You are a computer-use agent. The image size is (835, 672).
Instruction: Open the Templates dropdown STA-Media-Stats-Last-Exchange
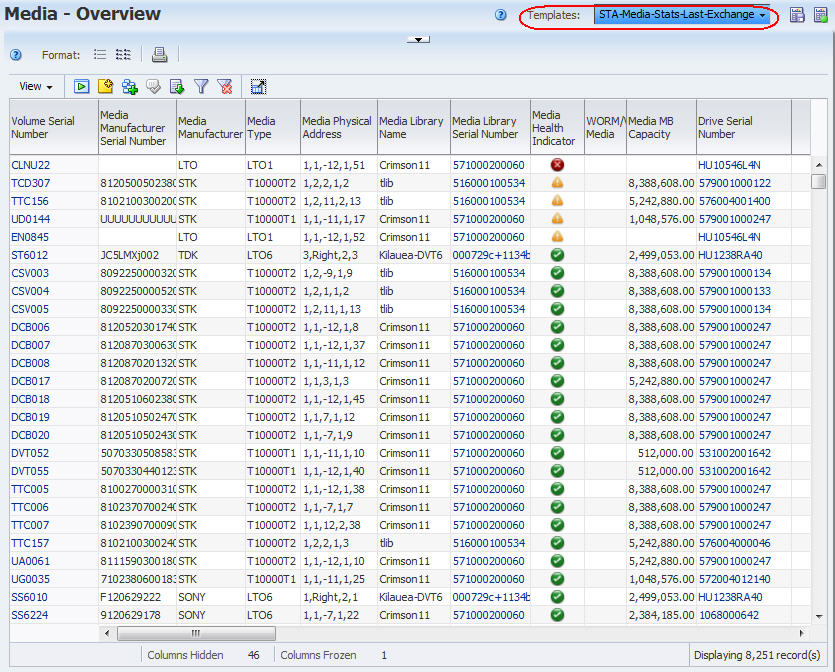682,15
